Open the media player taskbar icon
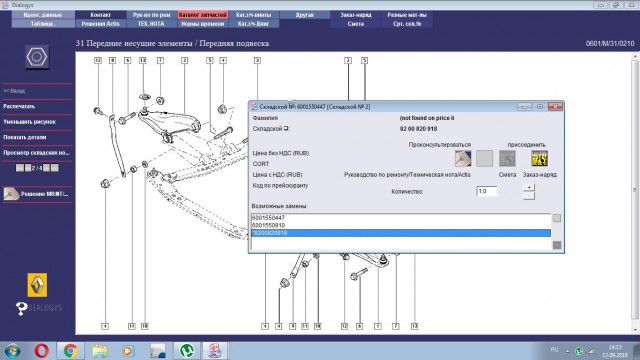The image size is (640, 360). tap(128, 351)
